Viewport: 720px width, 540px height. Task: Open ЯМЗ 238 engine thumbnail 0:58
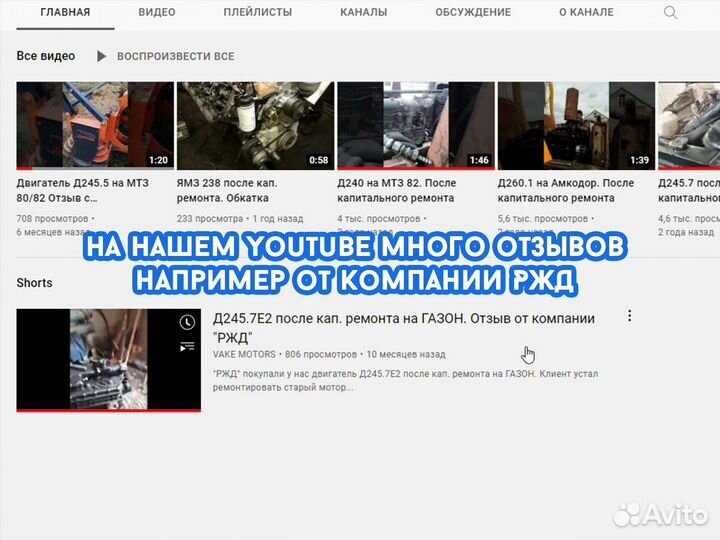click(x=255, y=126)
